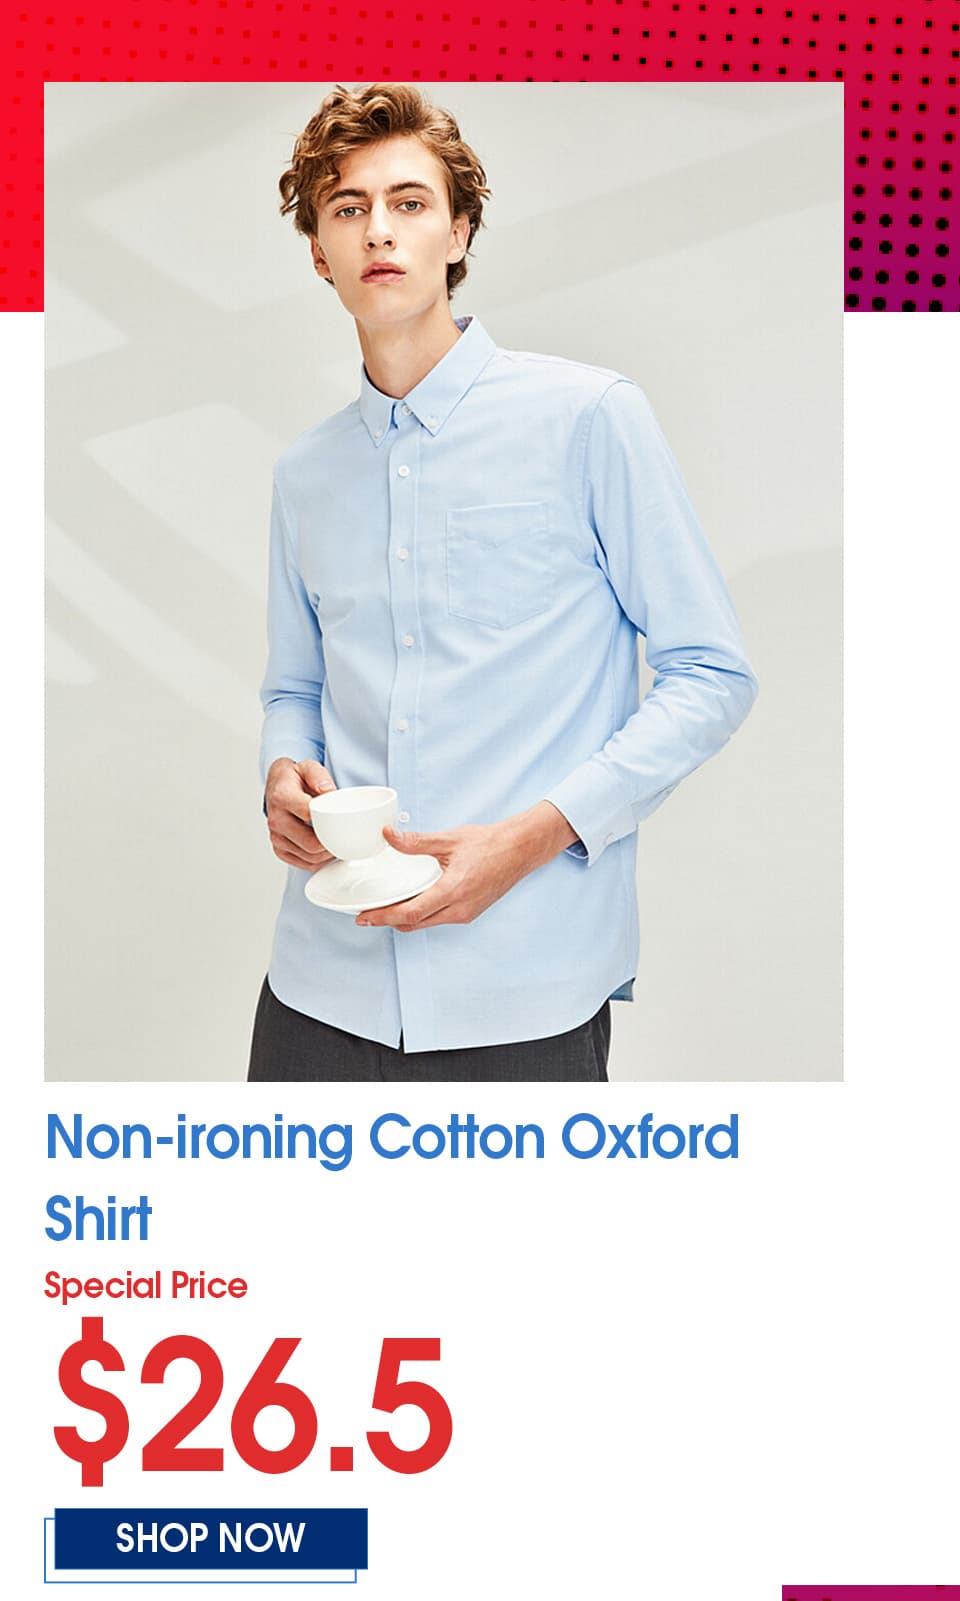Click the shirt's chest pocket
Screen dimensions: 960x1601
500,565
